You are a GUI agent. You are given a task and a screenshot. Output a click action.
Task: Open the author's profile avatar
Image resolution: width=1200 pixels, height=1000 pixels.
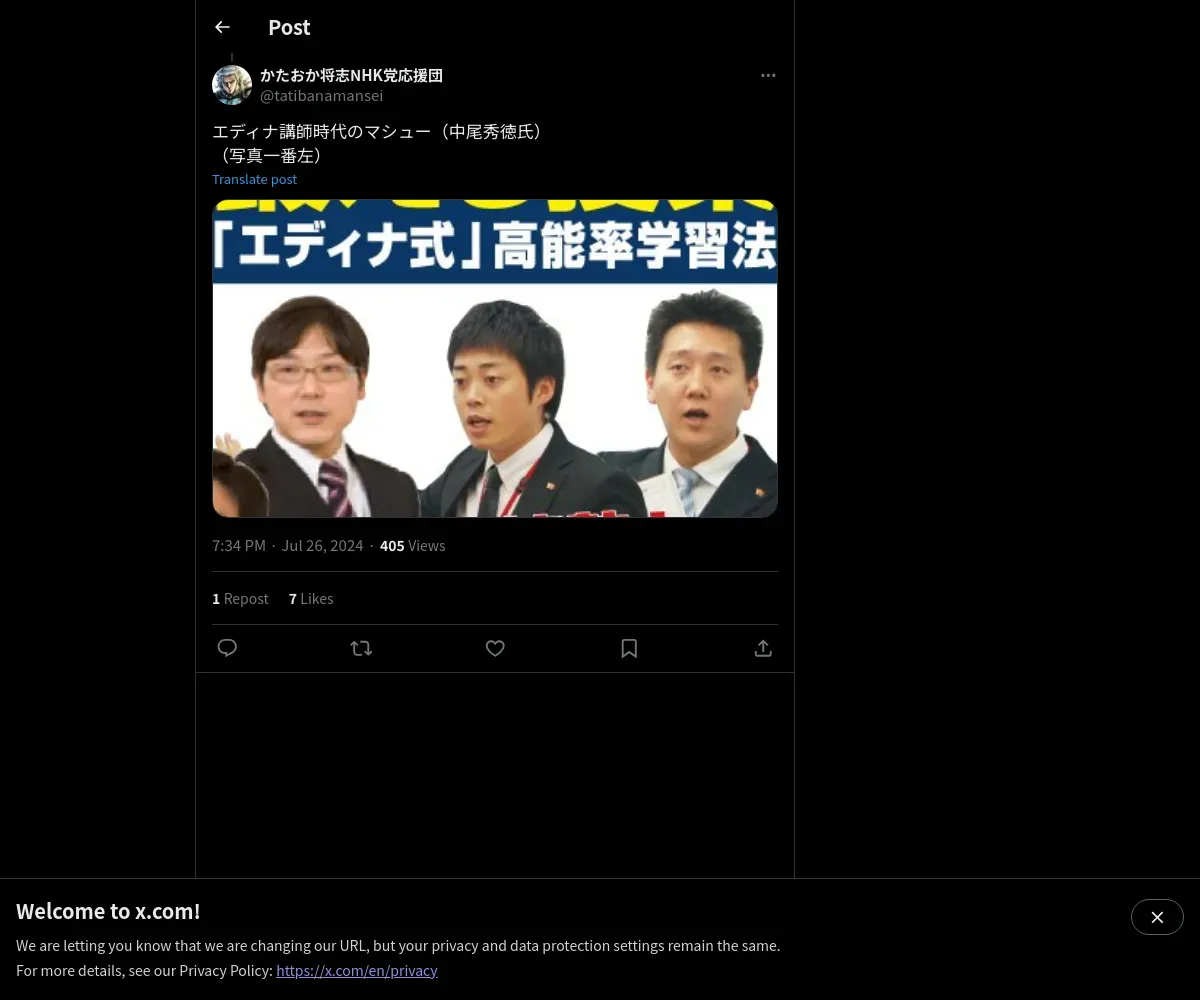coord(232,85)
